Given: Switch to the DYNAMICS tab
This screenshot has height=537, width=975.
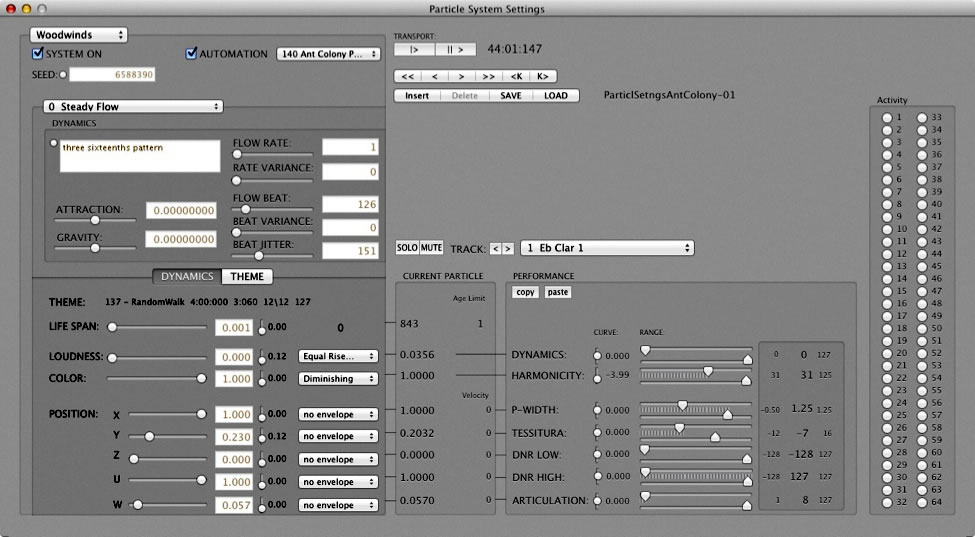Looking at the screenshot, I should point(187,277).
